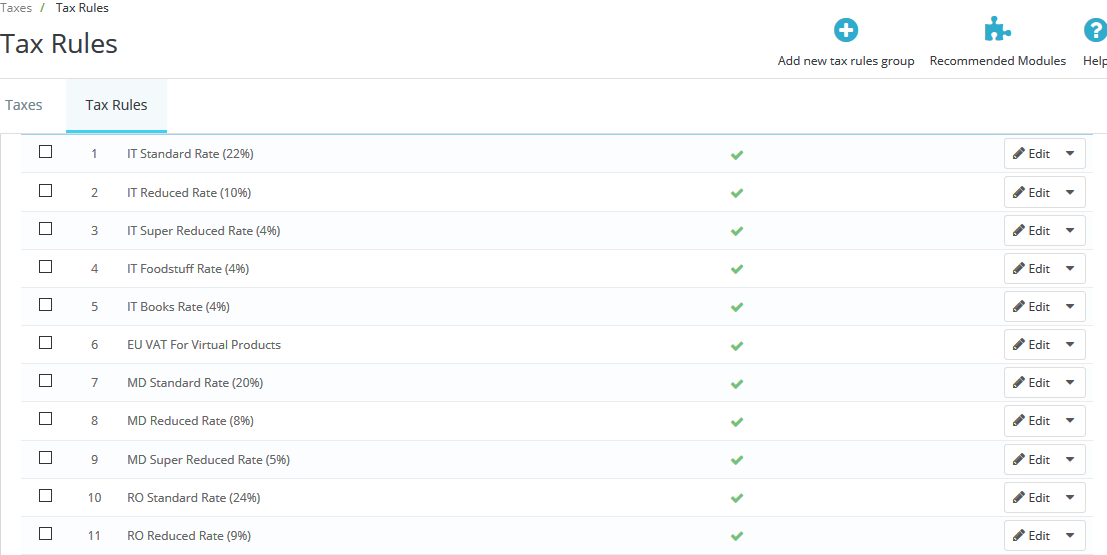Edit the IT Standard Rate (22%) rule
The width and height of the screenshot is (1107, 555).
pos(1031,154)
